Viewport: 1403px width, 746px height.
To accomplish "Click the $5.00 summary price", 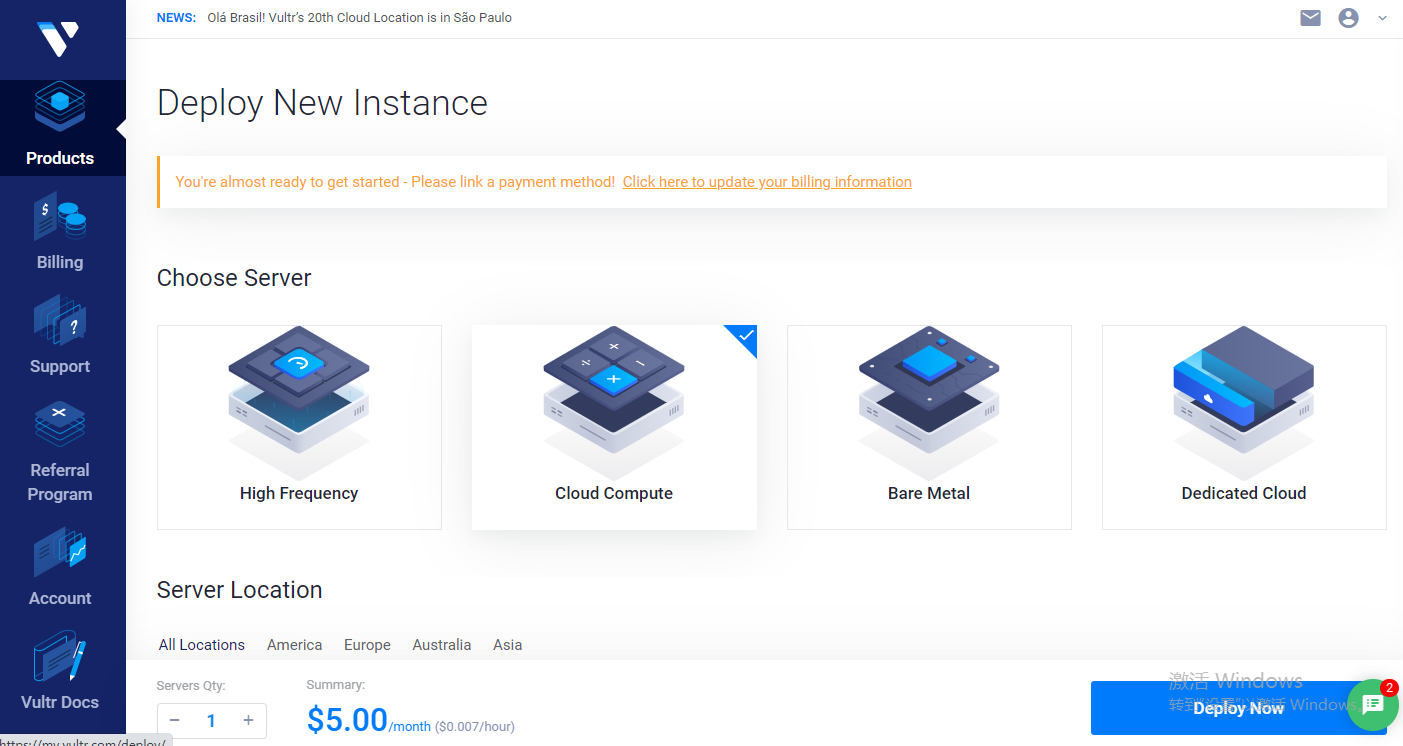I will pyautogui.click(x=347, y=720).
